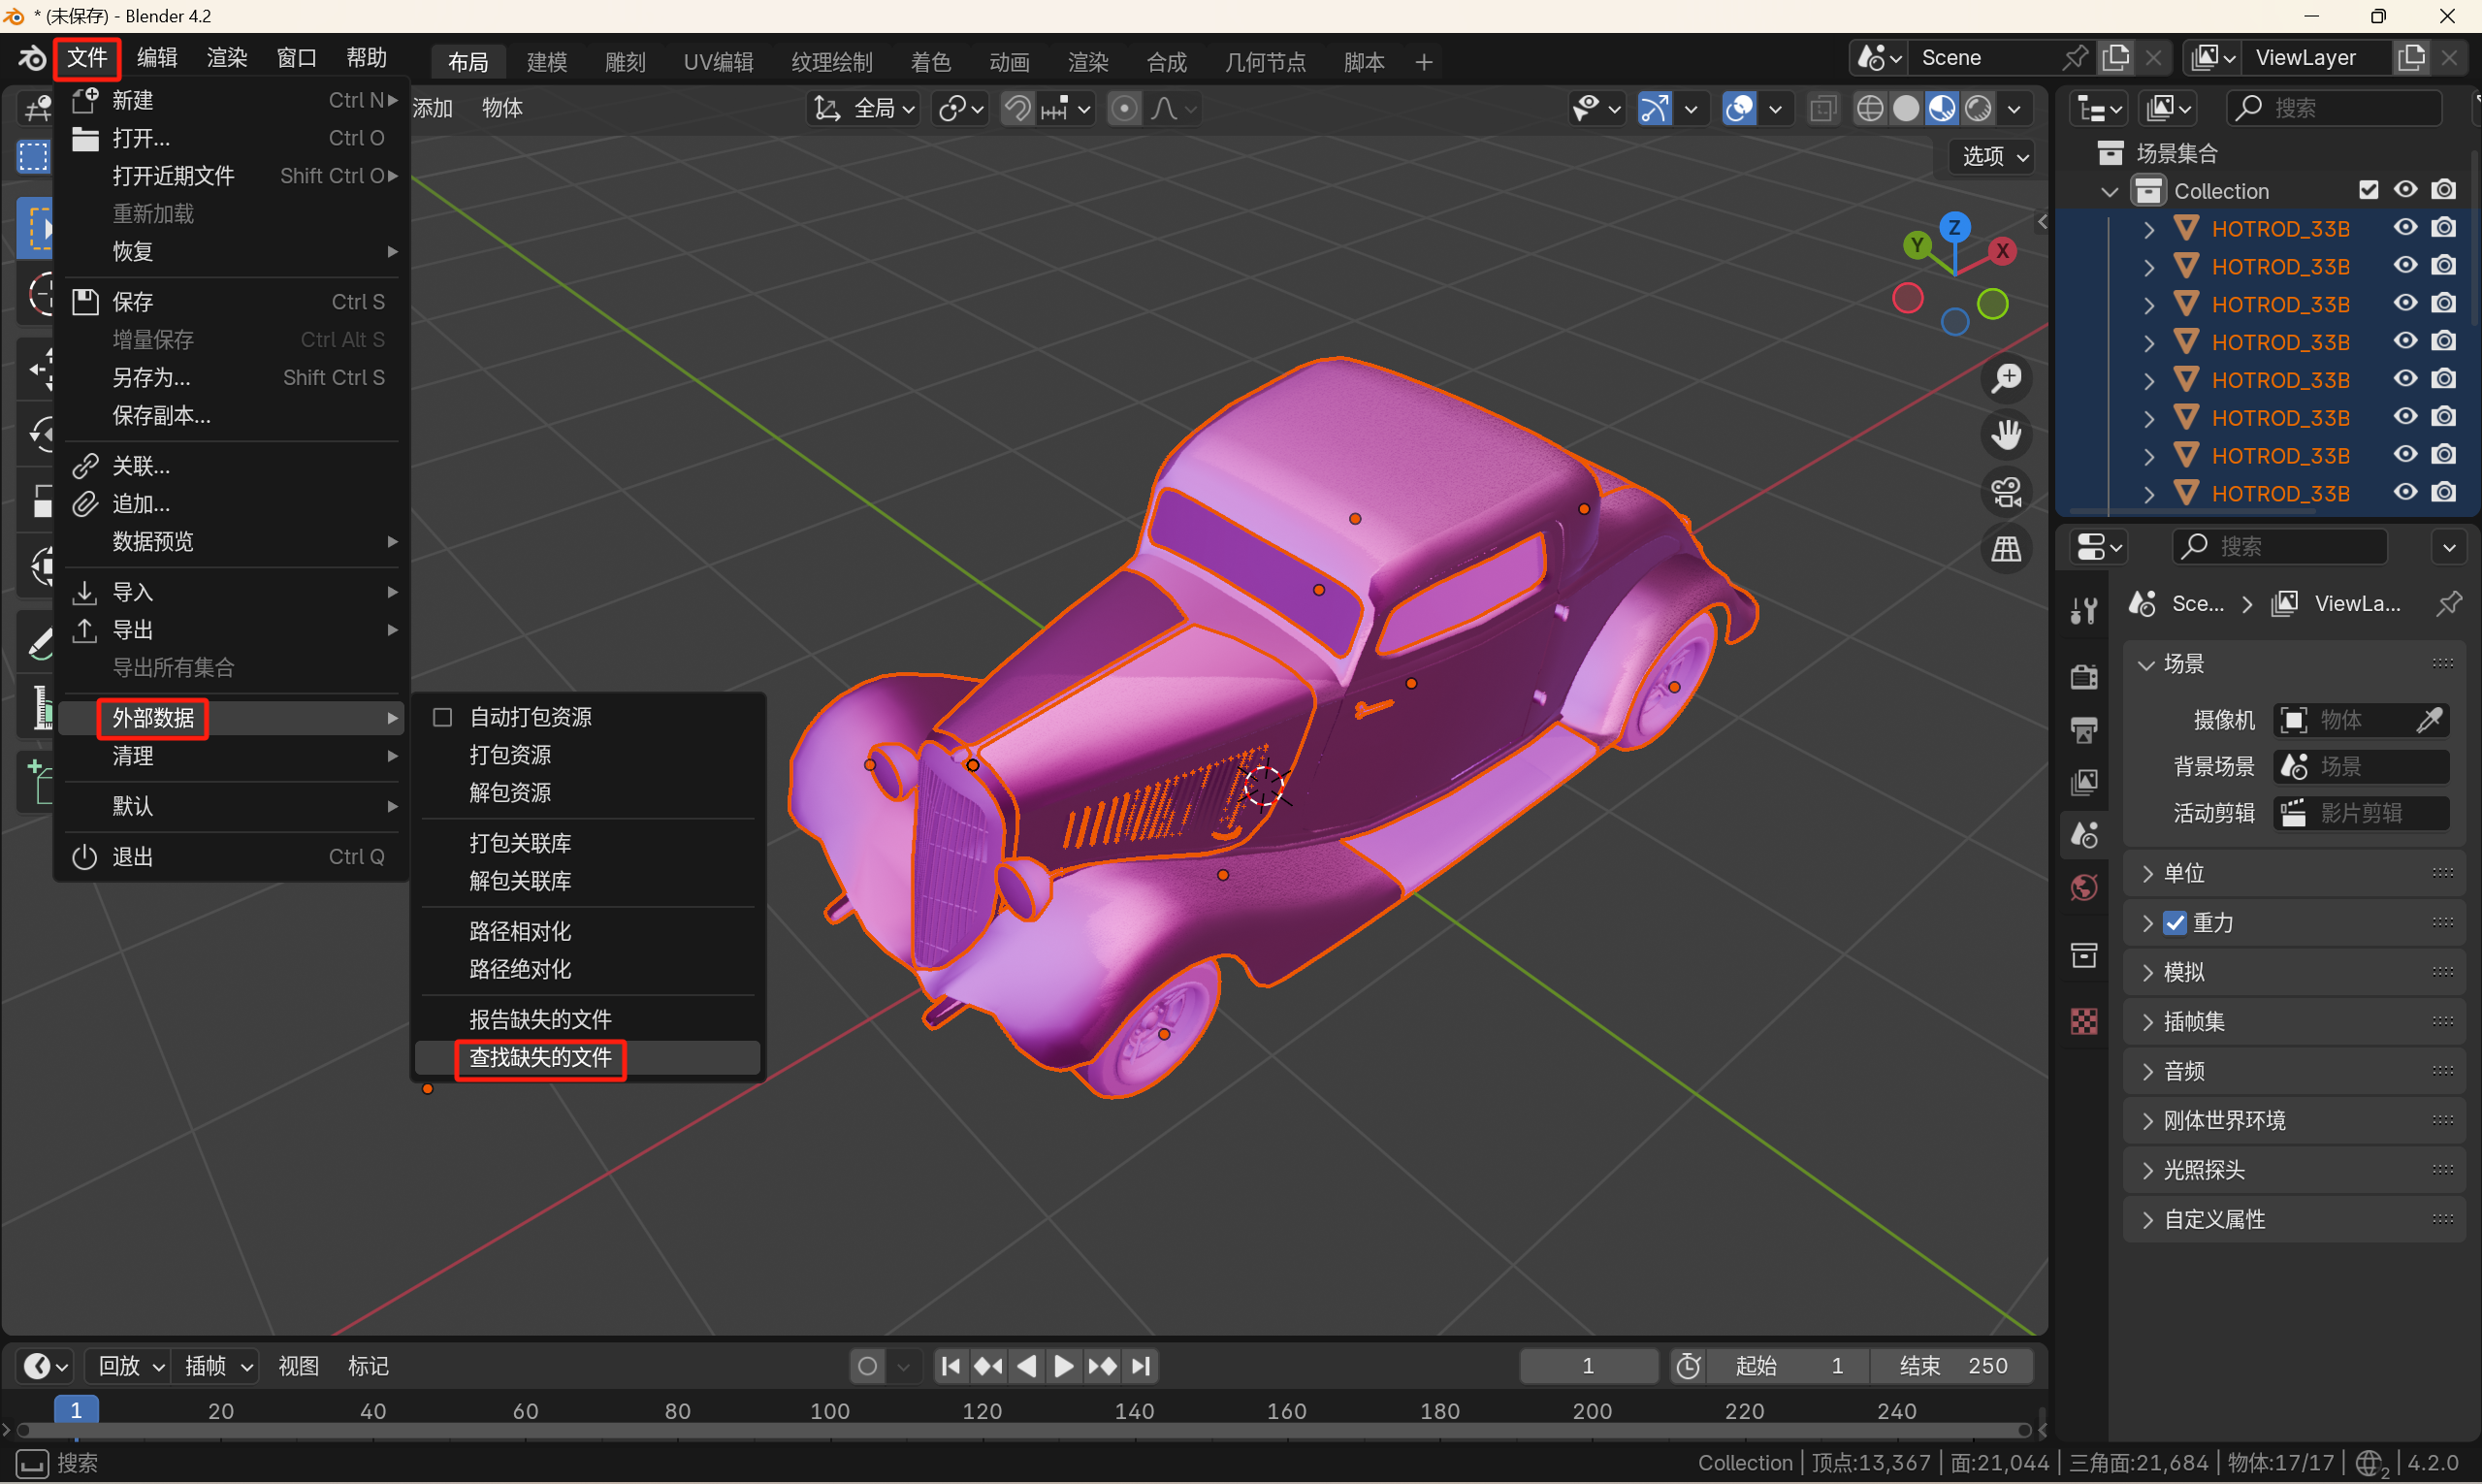Open the 选项 options dropdown
The height and width of the screenshot is (1484, 2482).
[x=1994, y=156]
